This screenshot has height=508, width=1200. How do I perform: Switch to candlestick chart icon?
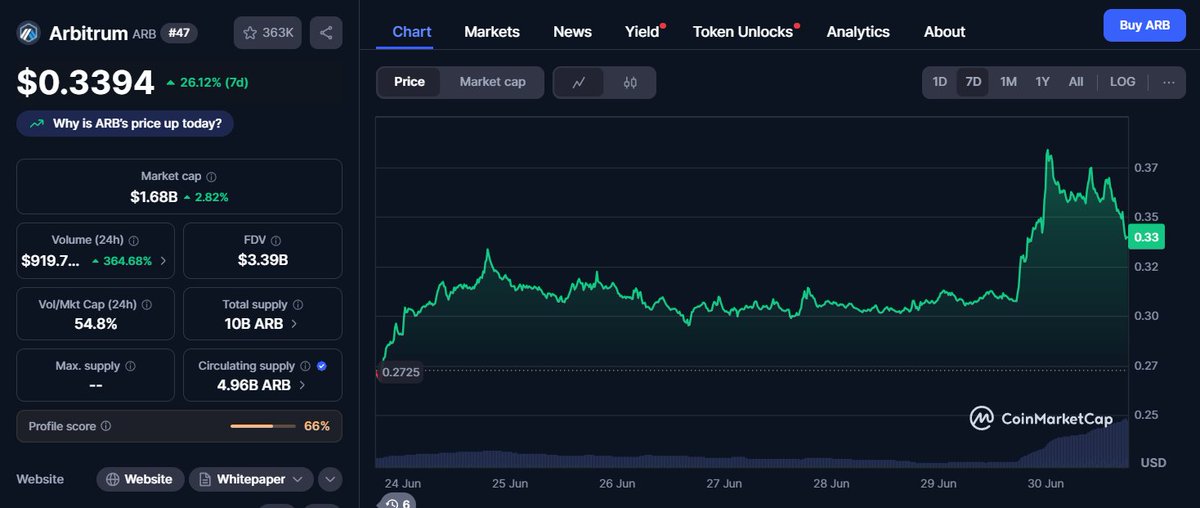click(630, 82)
